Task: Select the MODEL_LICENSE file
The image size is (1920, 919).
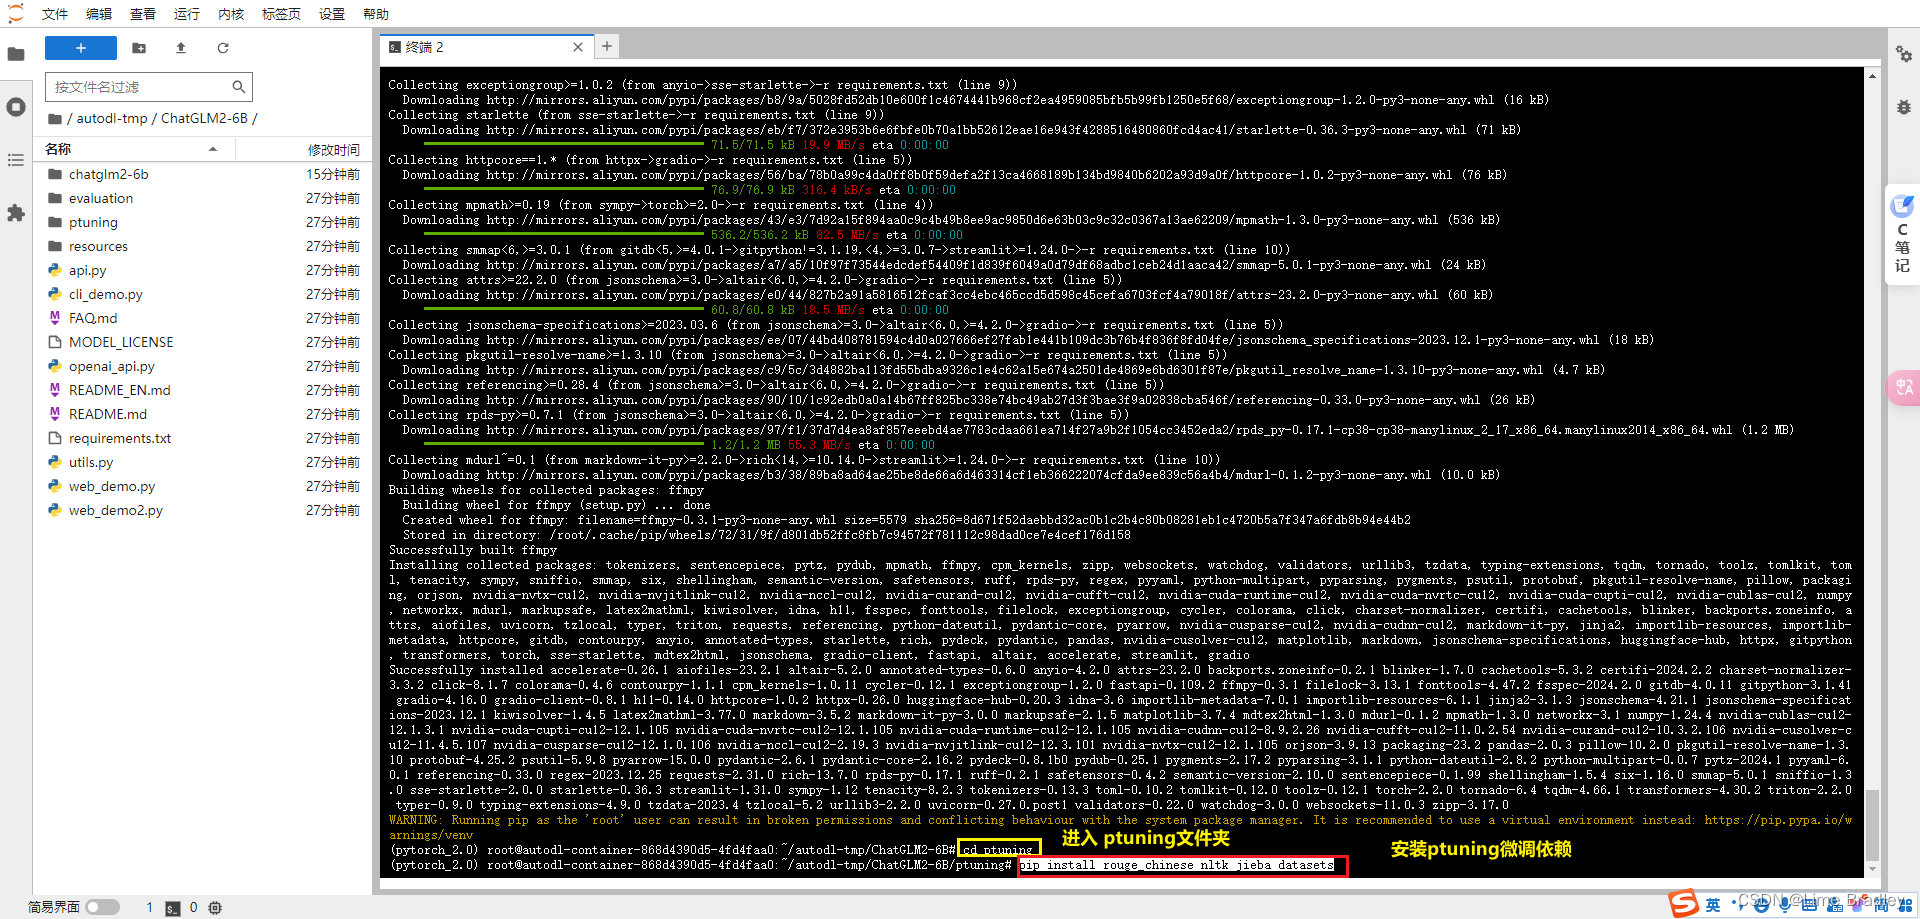Action: tap(203, 342)
